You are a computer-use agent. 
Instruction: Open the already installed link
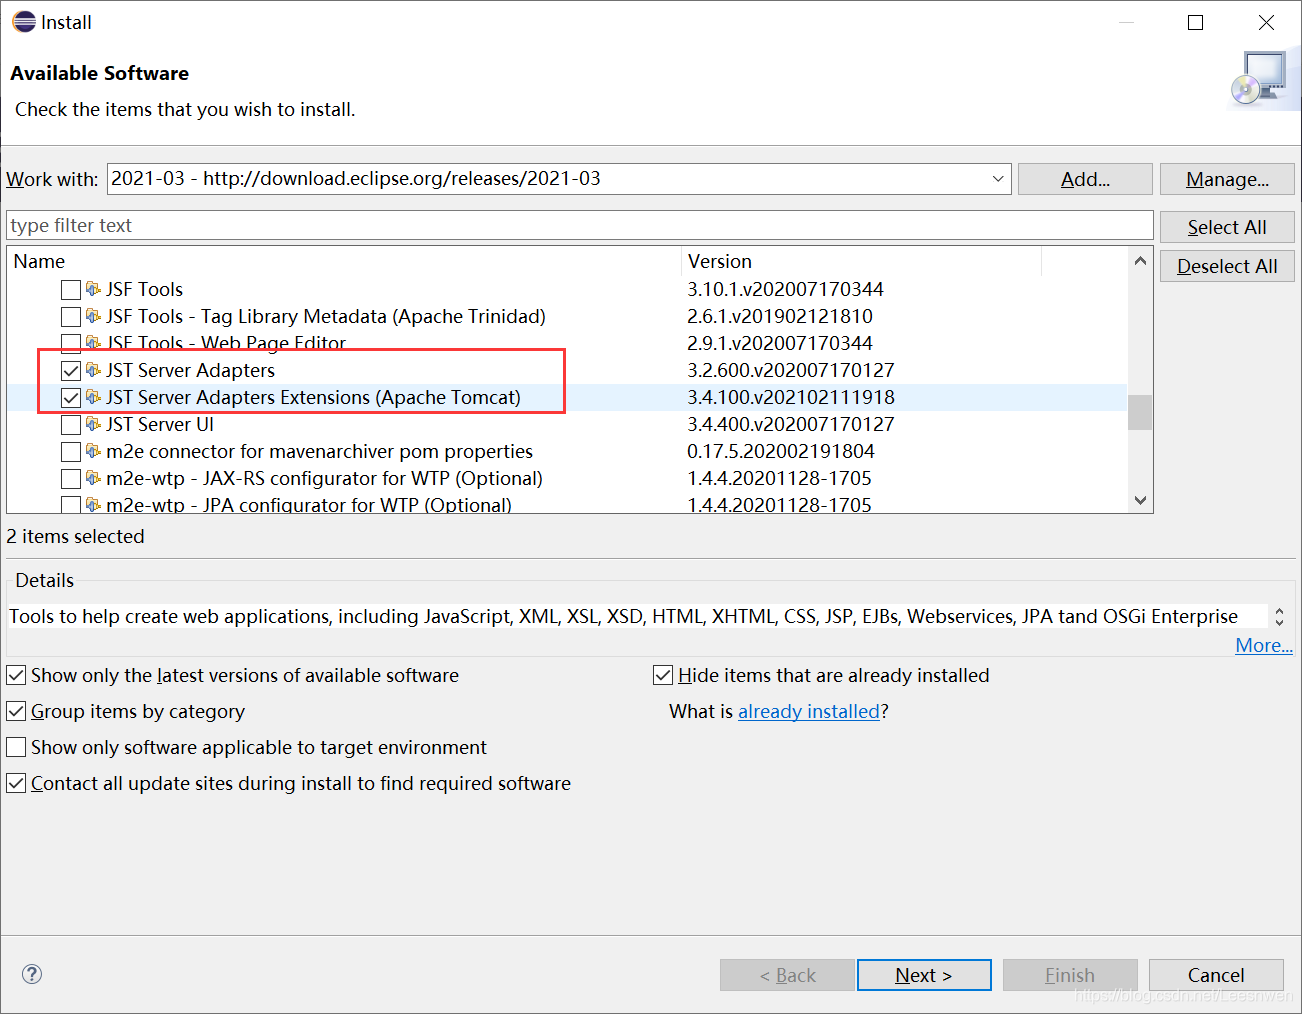[809, 711]
